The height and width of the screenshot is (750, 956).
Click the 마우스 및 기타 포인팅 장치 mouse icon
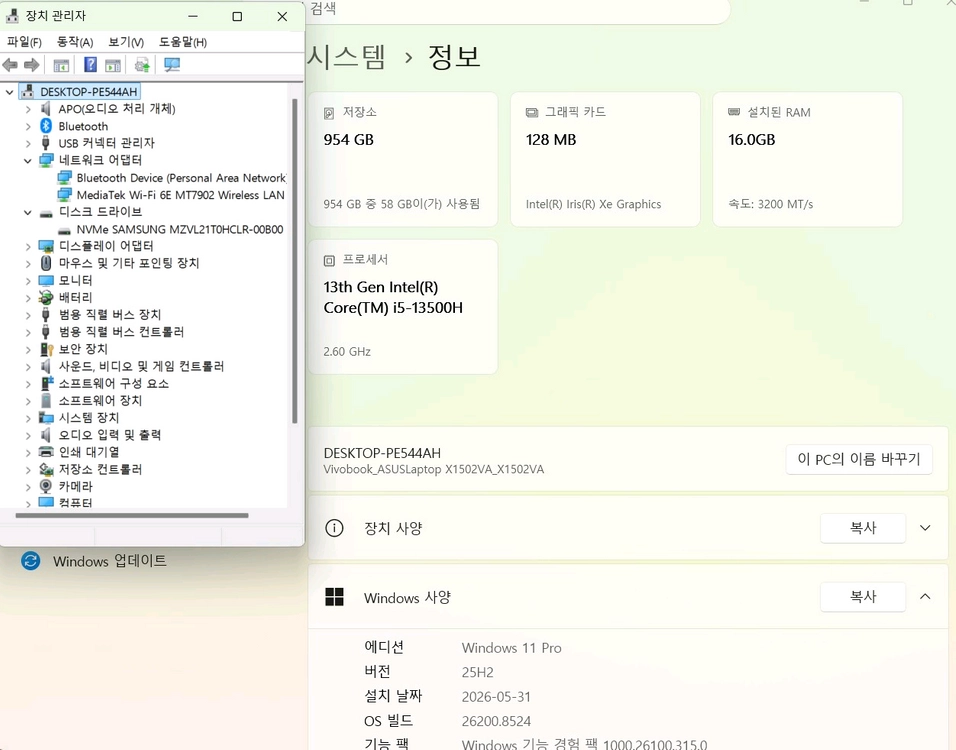[x=46, y=263]
